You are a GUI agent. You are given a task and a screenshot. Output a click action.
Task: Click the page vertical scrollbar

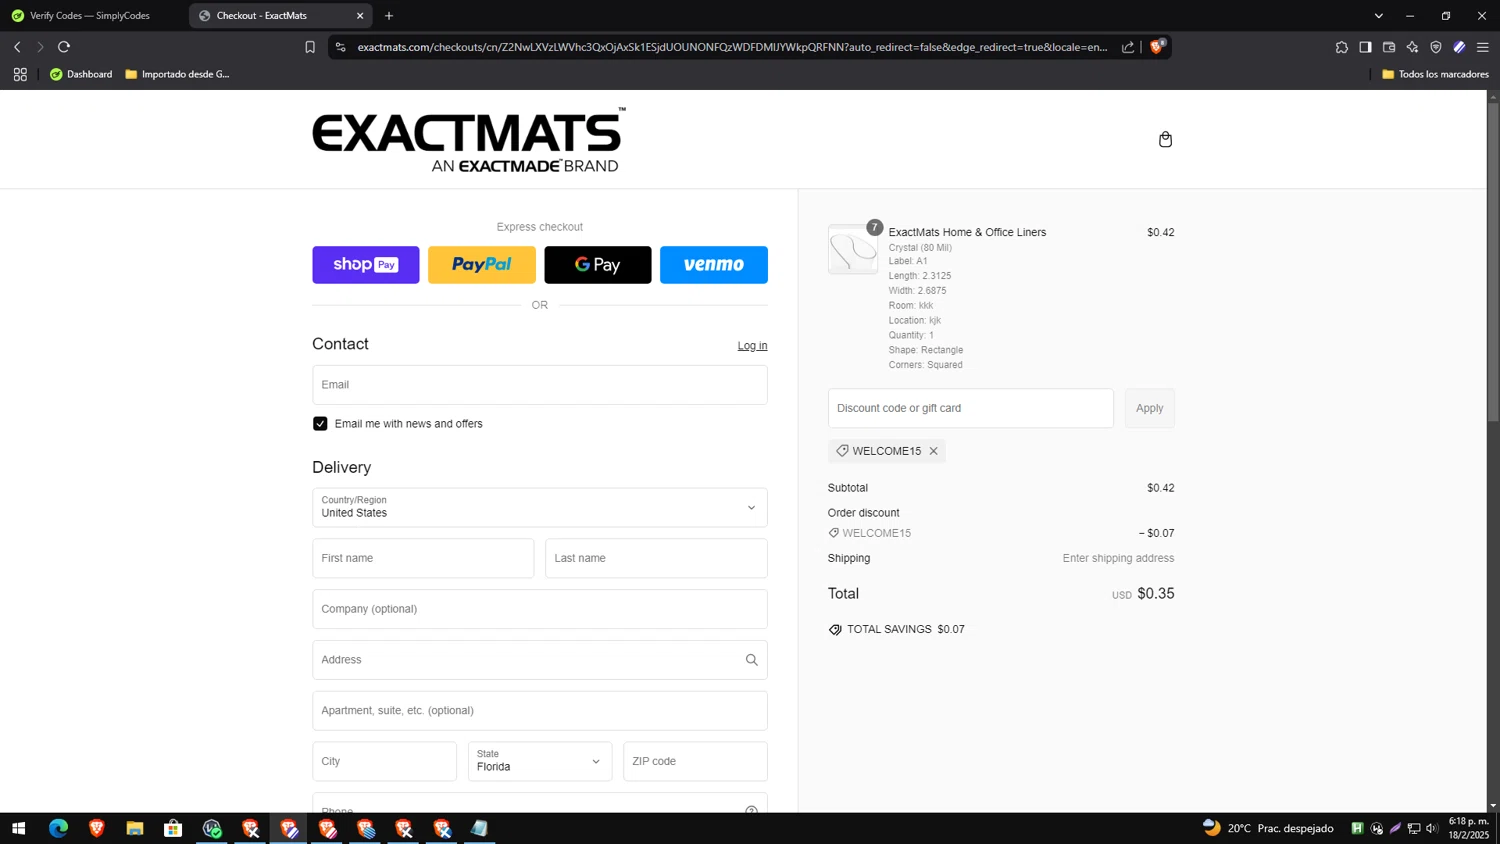coord(1493,260)
